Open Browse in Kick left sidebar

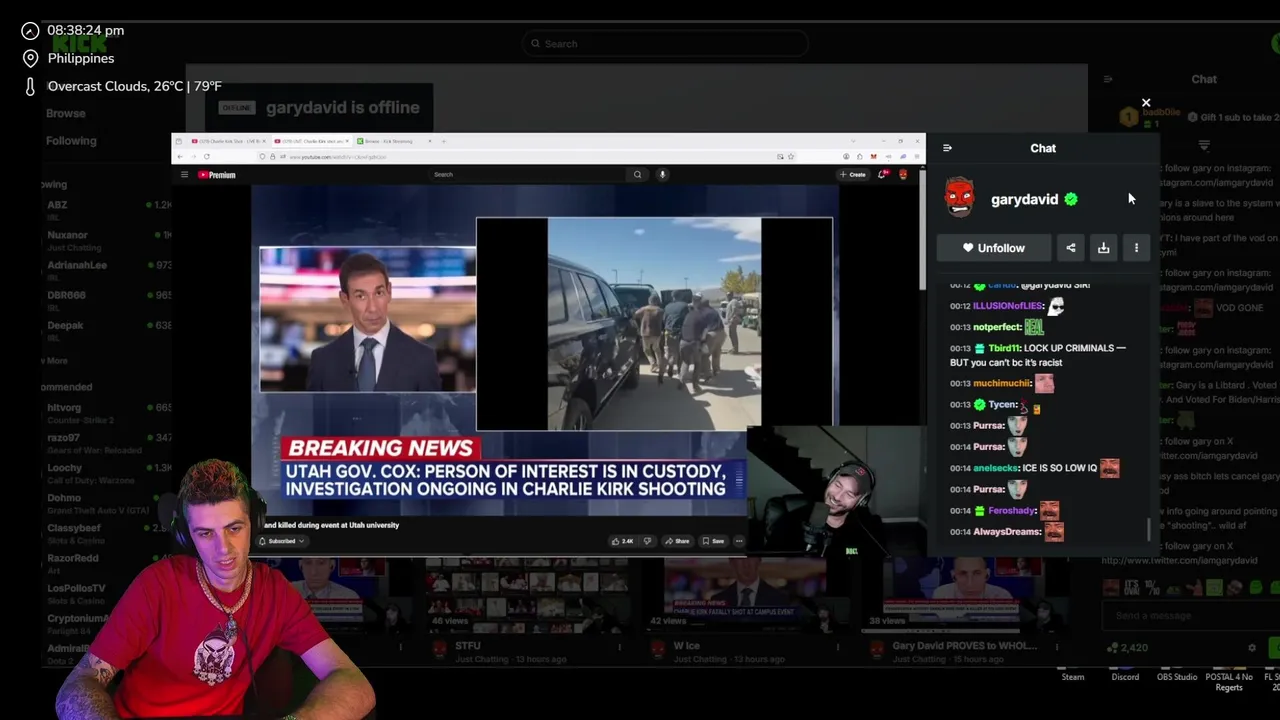(x=65, y=113)
